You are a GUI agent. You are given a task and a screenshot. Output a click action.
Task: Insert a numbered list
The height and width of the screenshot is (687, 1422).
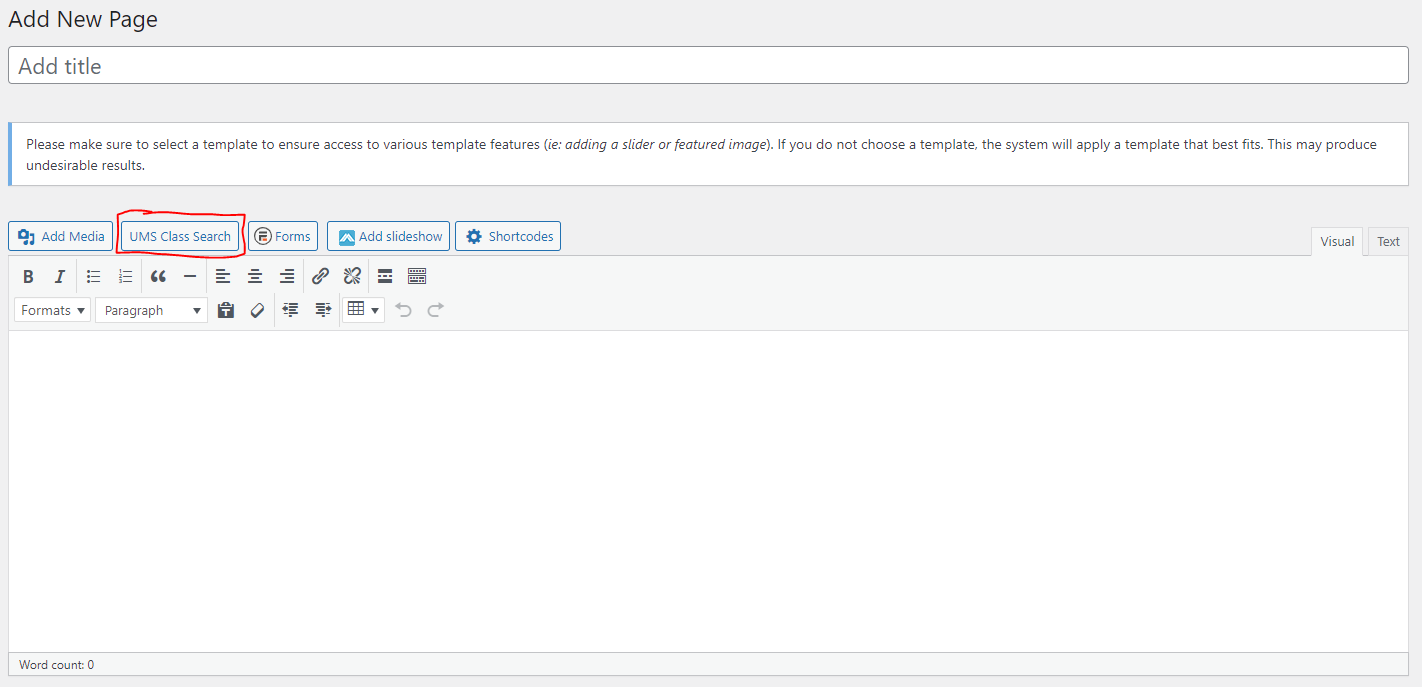pyautogui.click(x=125, y=277)
